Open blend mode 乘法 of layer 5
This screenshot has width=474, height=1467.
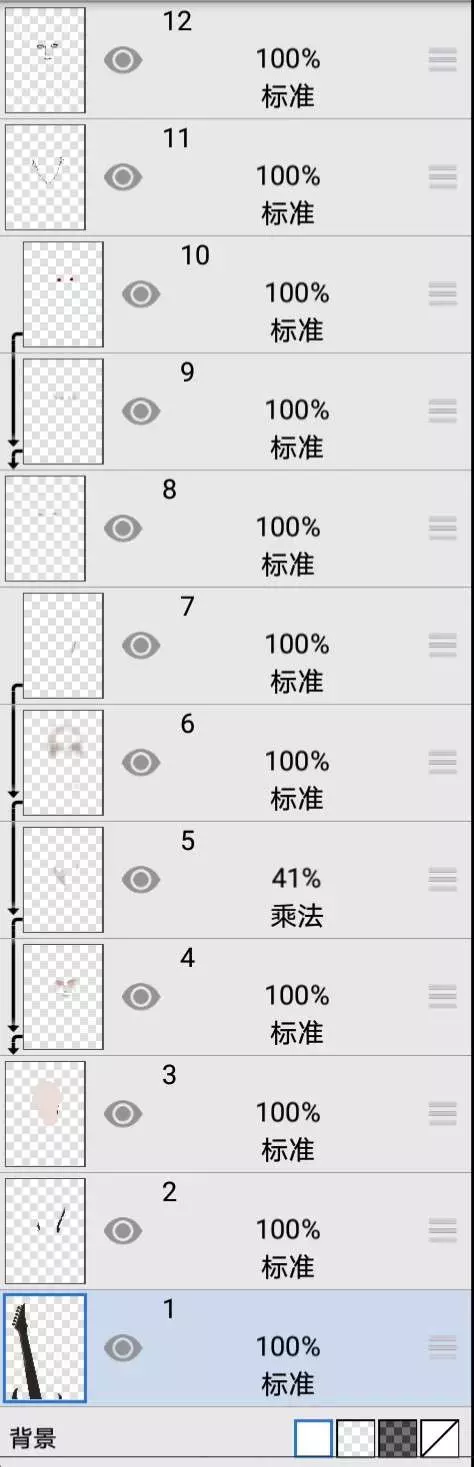coord(296,915)
